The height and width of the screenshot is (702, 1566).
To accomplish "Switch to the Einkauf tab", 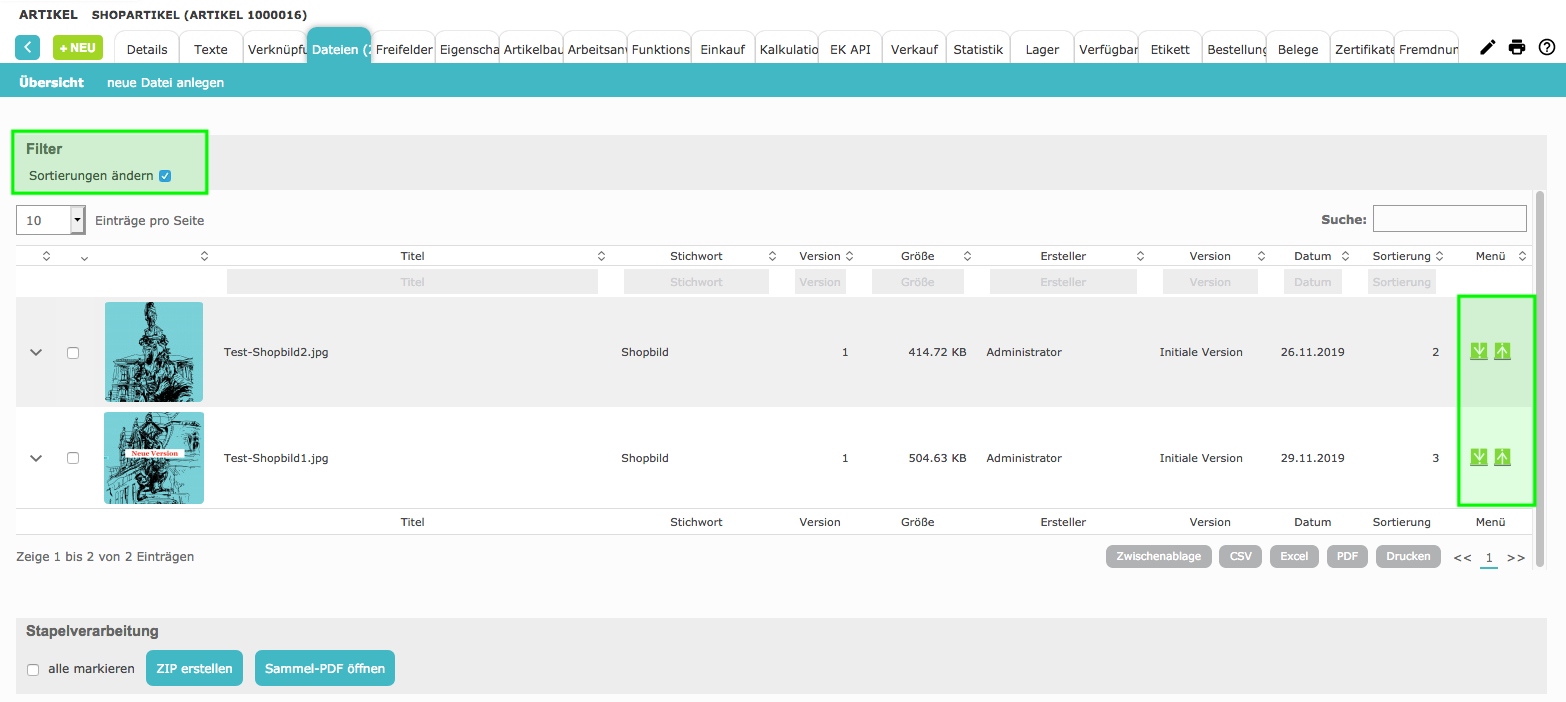I will (722, 49).
